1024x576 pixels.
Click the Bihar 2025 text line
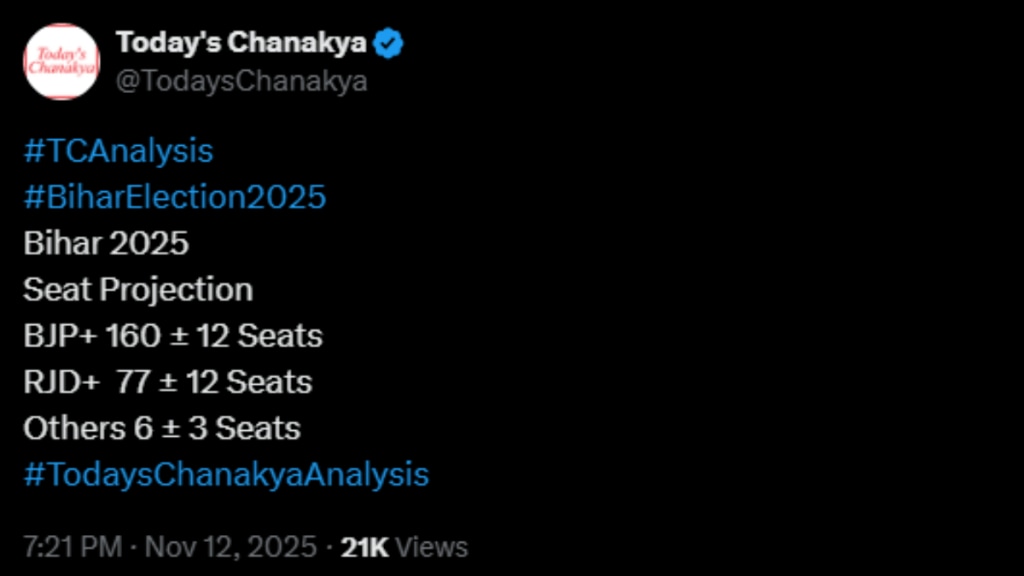click(106, 243)
